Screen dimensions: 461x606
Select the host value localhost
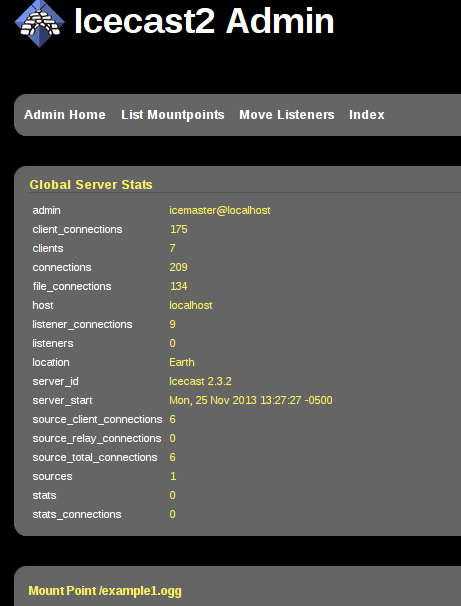point(191,305)
